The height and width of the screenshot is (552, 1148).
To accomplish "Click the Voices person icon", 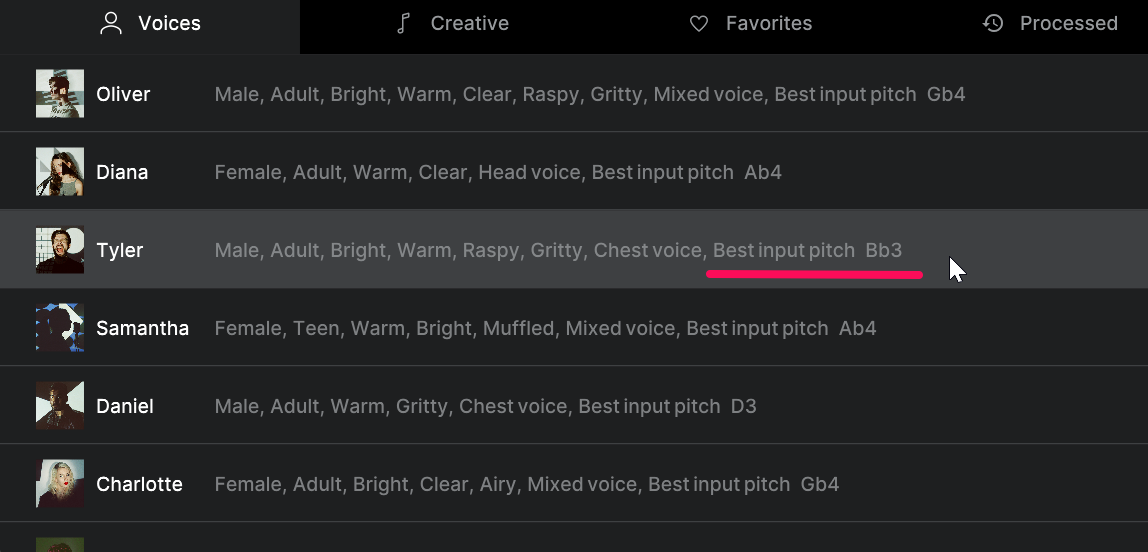I will coord(111,23).
